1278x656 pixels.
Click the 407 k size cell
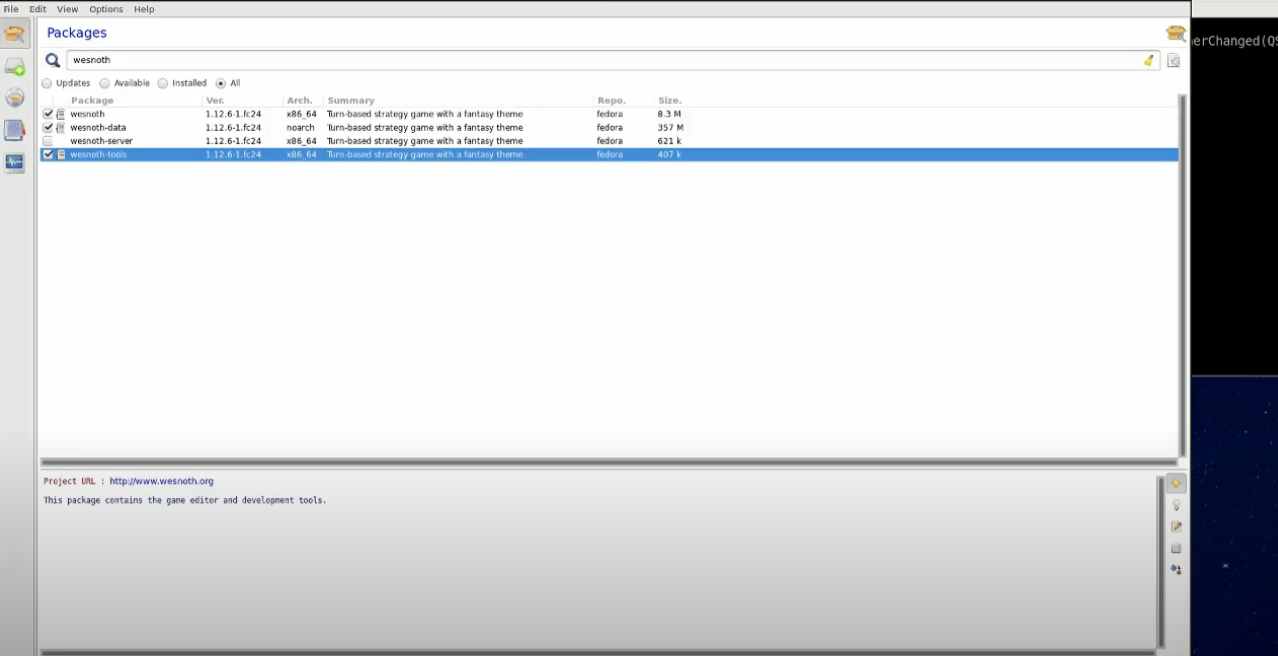tap(669, 155)
